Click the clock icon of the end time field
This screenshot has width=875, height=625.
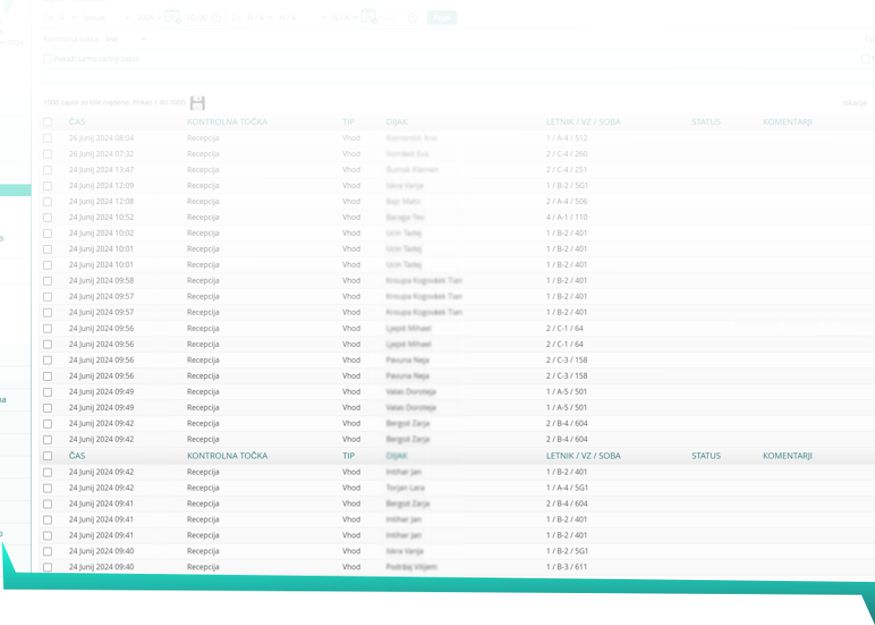(412, 18)
